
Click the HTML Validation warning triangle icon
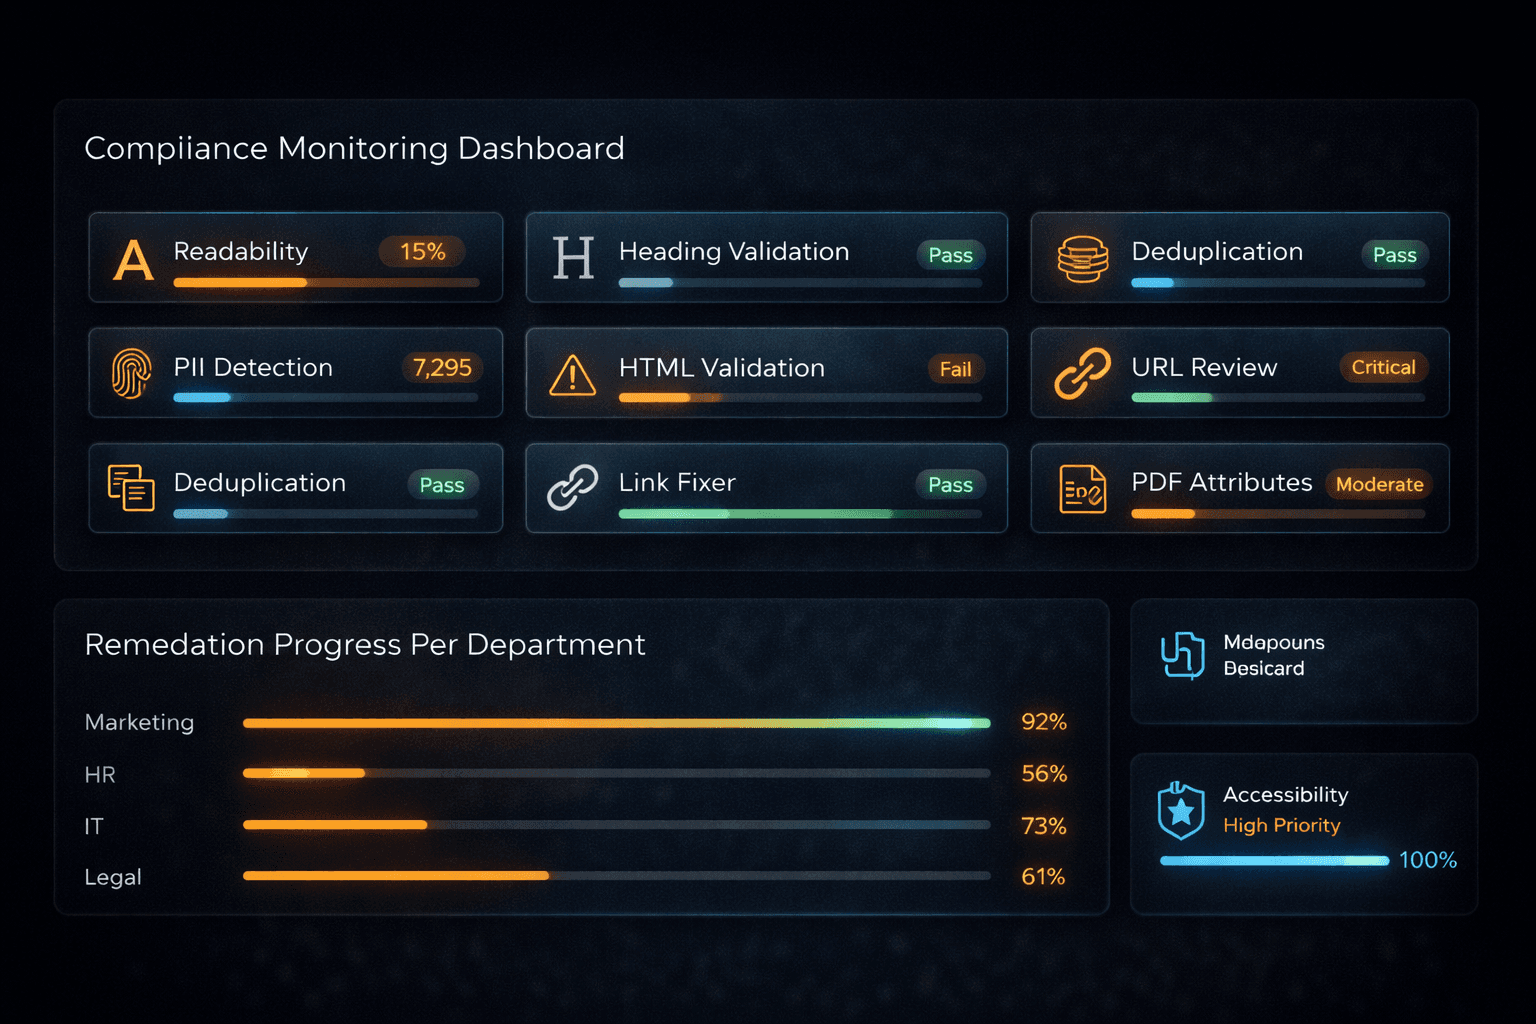point(571,376)
